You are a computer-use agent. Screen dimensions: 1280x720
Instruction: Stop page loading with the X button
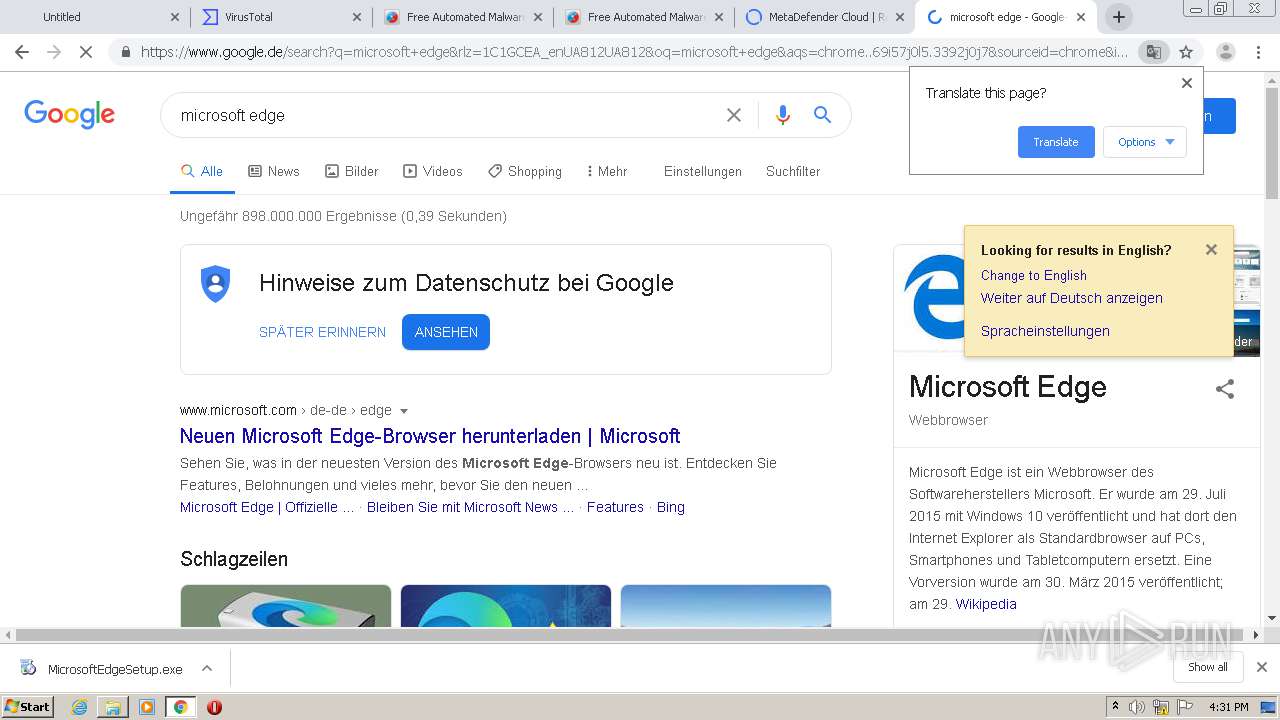click(x=86, y=52)
